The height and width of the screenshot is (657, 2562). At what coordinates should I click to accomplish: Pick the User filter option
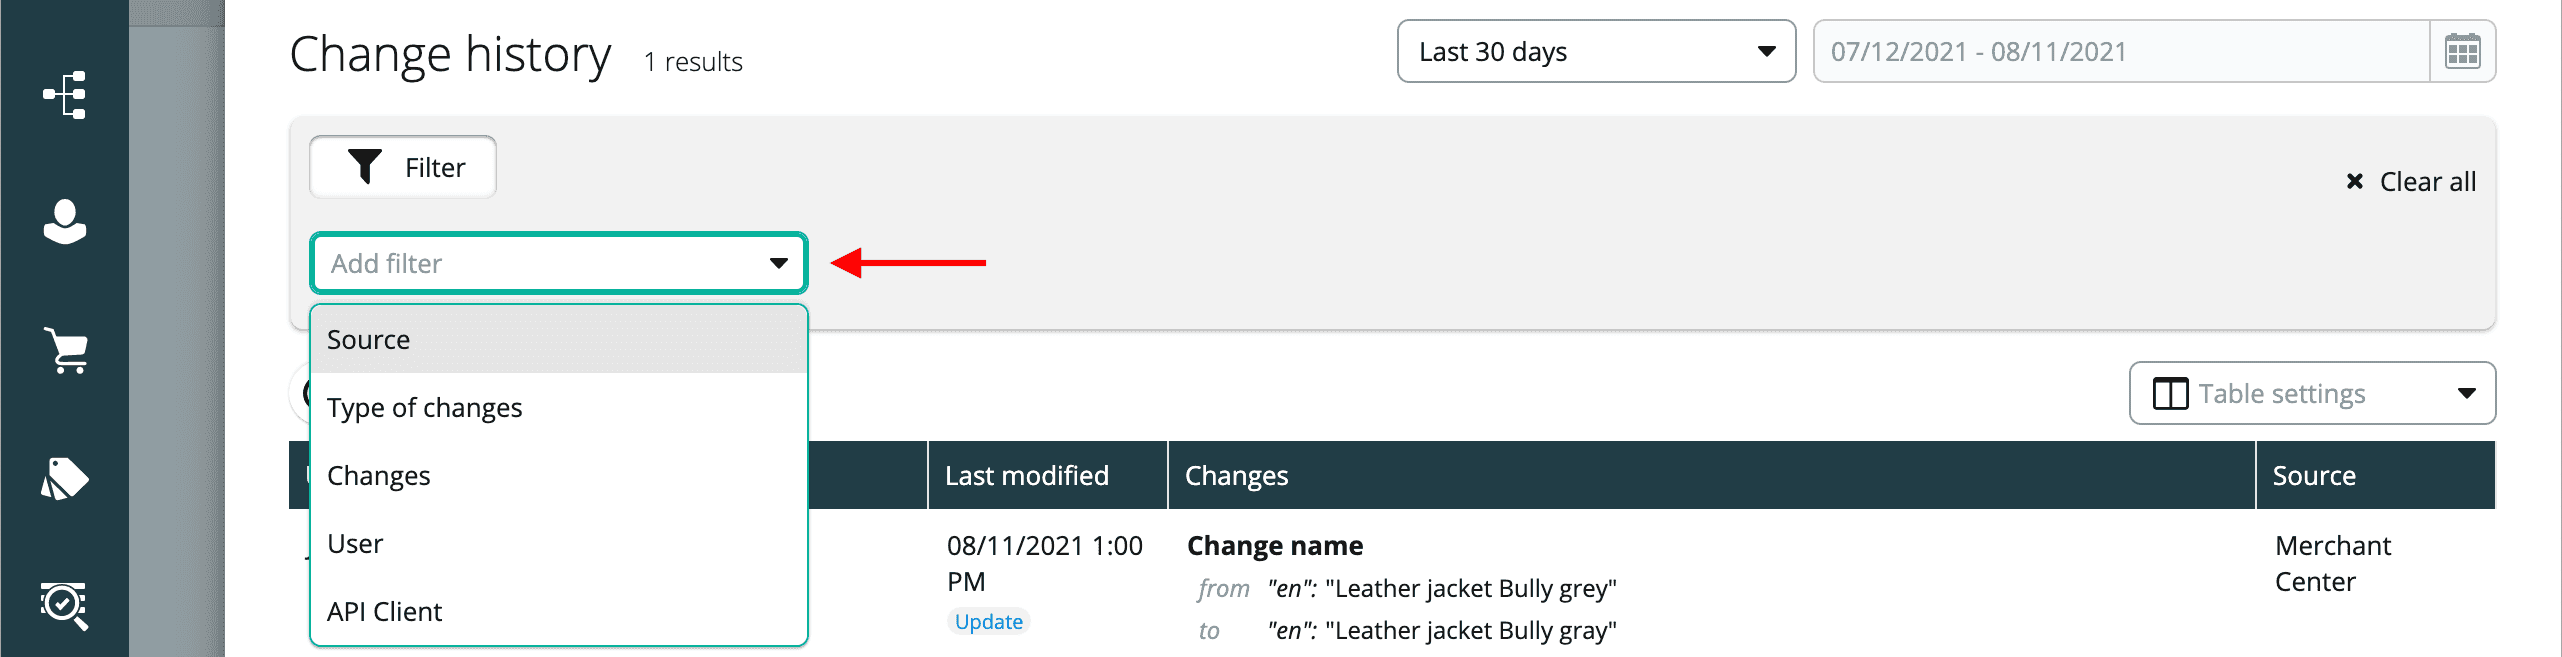pyautogui.click(x=559, y=544)
